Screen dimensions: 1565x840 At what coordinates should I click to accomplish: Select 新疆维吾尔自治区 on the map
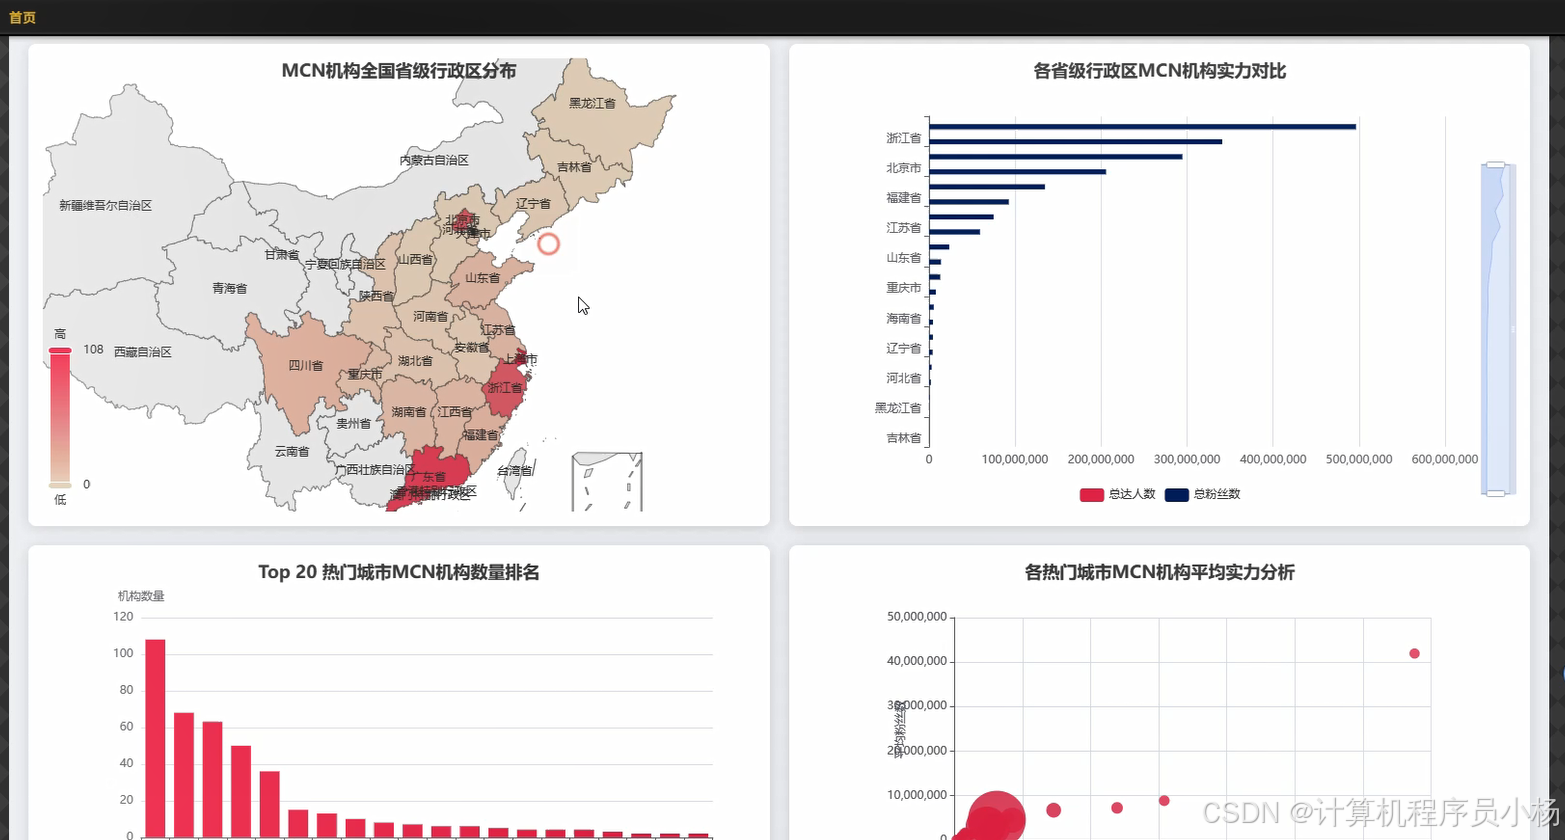(105, 205)
